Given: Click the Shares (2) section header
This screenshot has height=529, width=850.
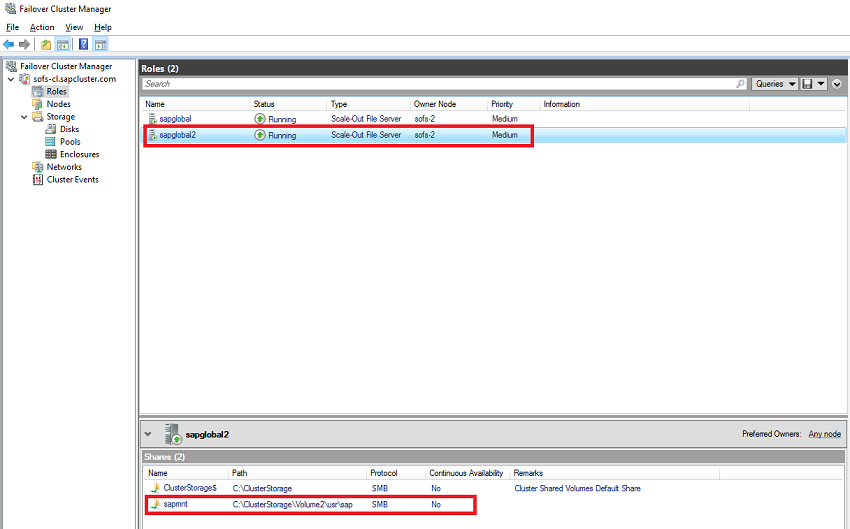Looking at the screenshot, I should (x=164, y=457).
